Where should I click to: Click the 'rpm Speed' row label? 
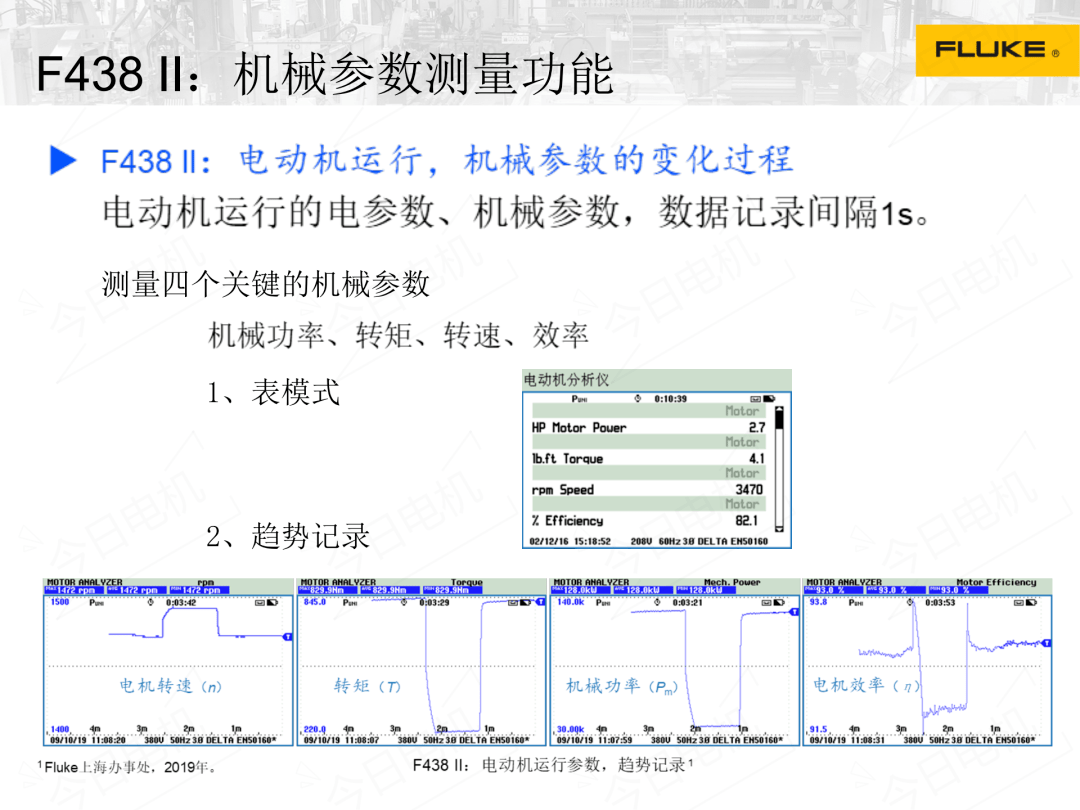click(562, 490)
